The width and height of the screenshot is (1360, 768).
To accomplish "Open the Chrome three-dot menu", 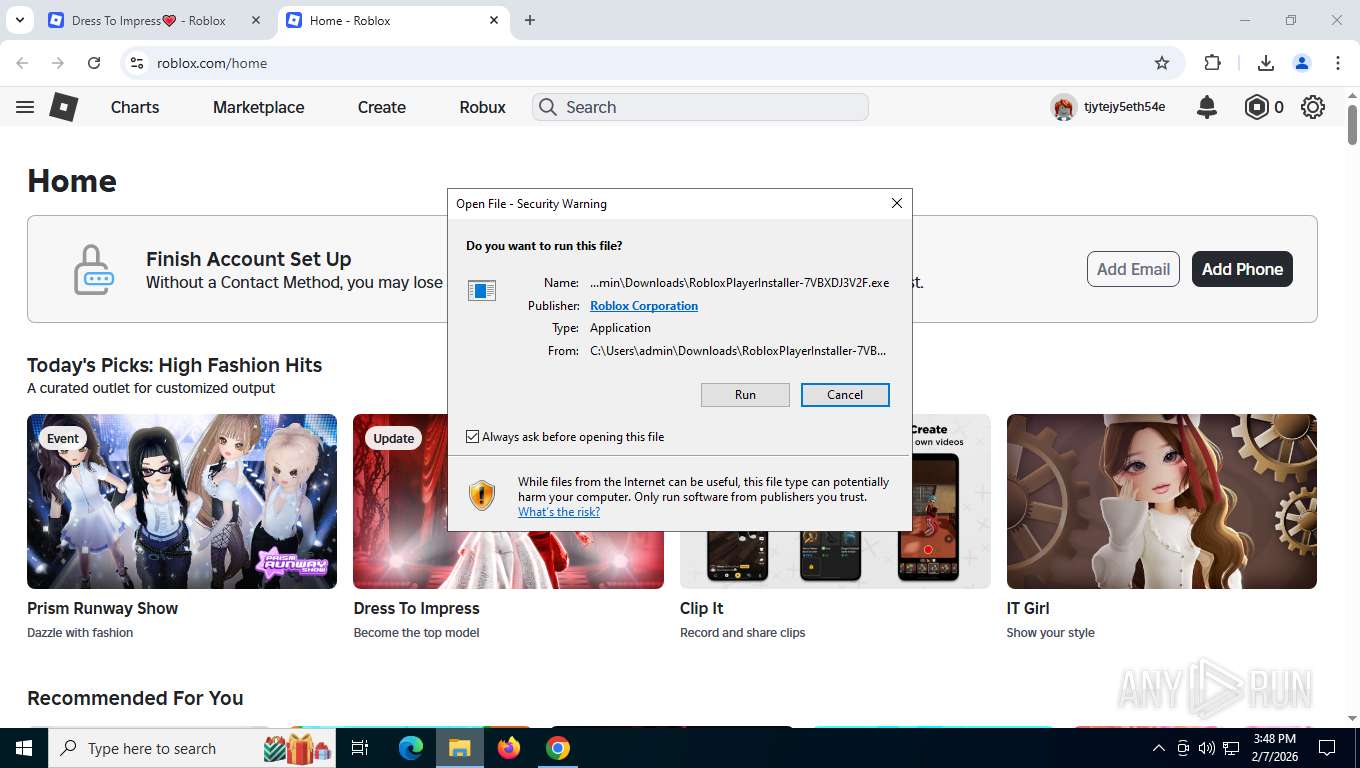I will [x=1338, y=63].
